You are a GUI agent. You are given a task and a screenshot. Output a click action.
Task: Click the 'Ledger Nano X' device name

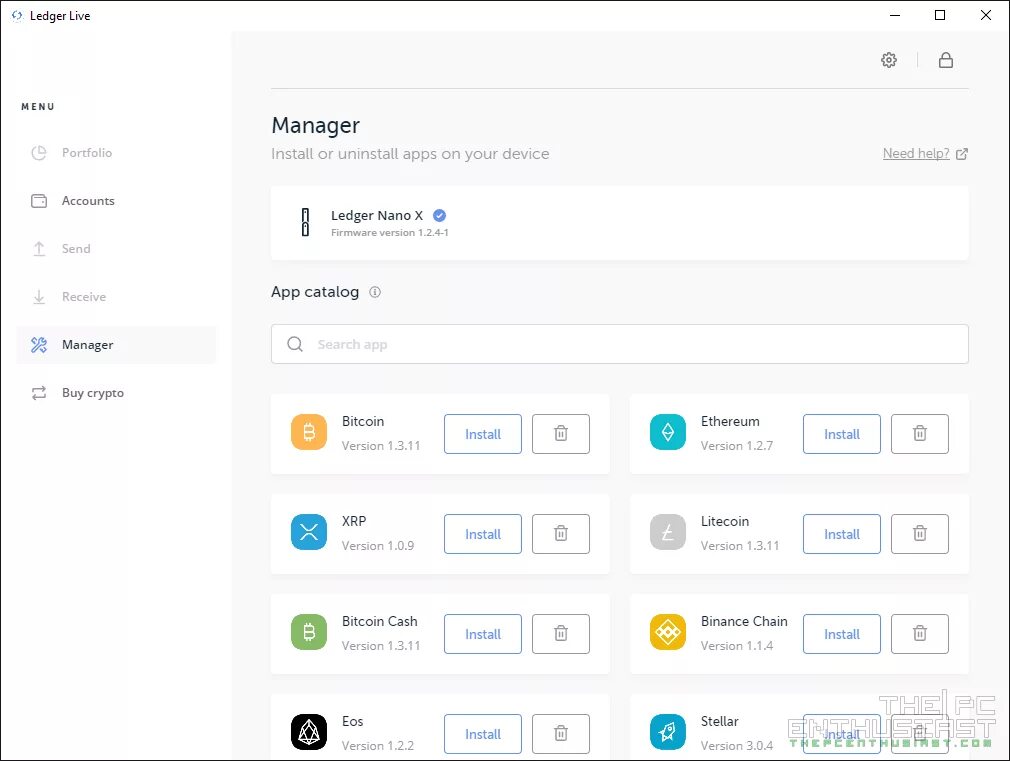377,215
